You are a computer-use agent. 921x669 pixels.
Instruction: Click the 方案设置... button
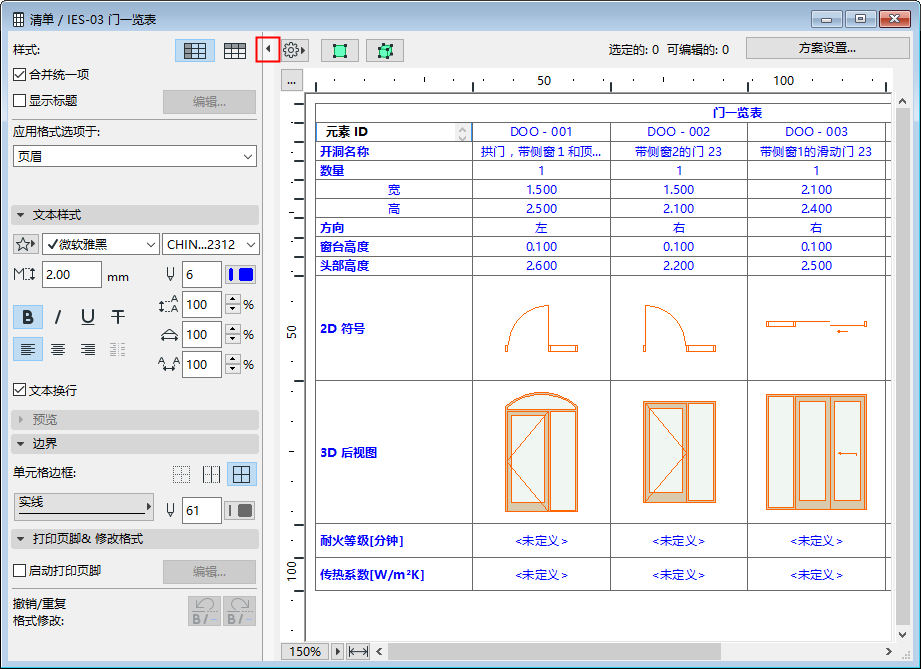click(827, 48)
